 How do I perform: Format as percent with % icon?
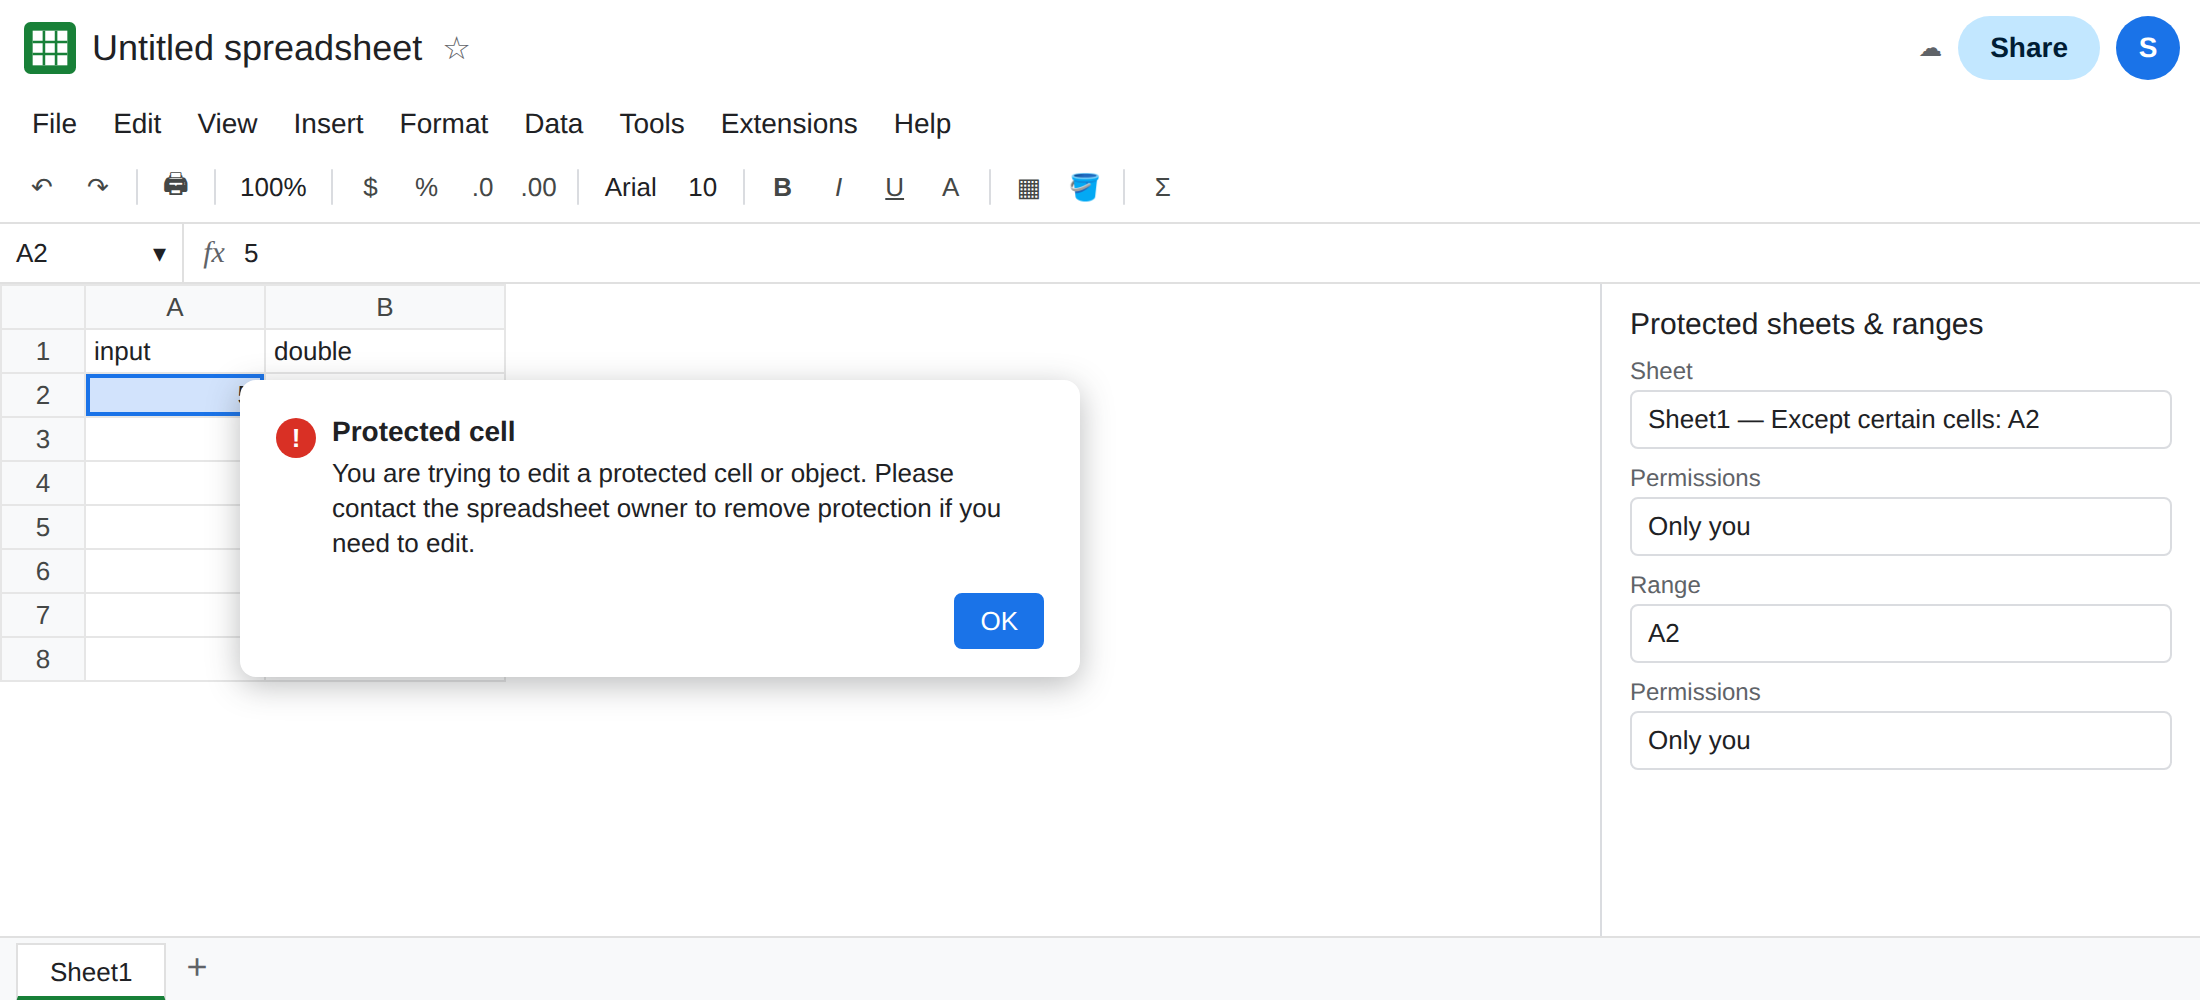(x=427, y=187)
